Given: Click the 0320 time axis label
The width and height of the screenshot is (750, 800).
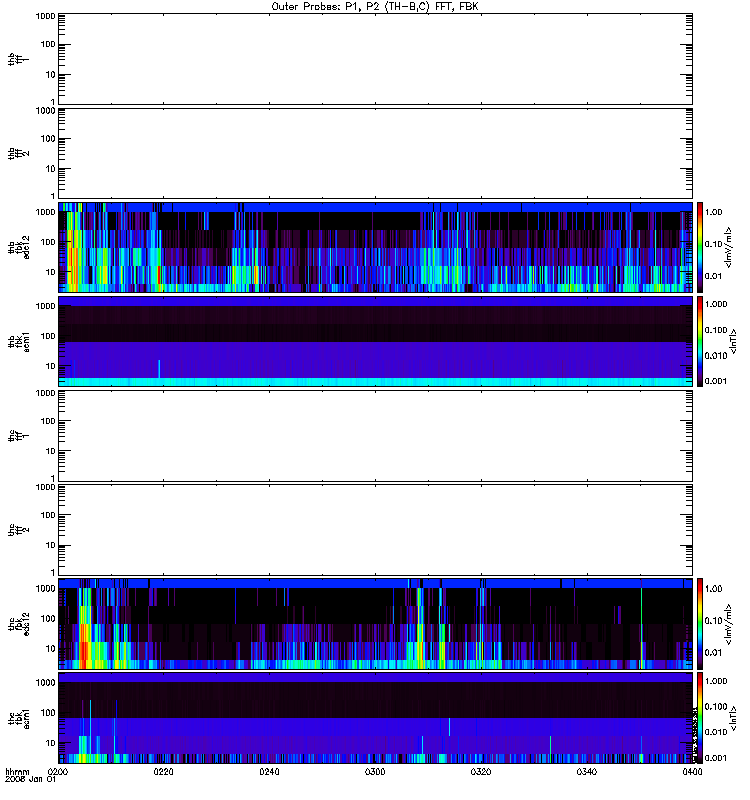Looking at the screenshot, I should tap(481, 772).
